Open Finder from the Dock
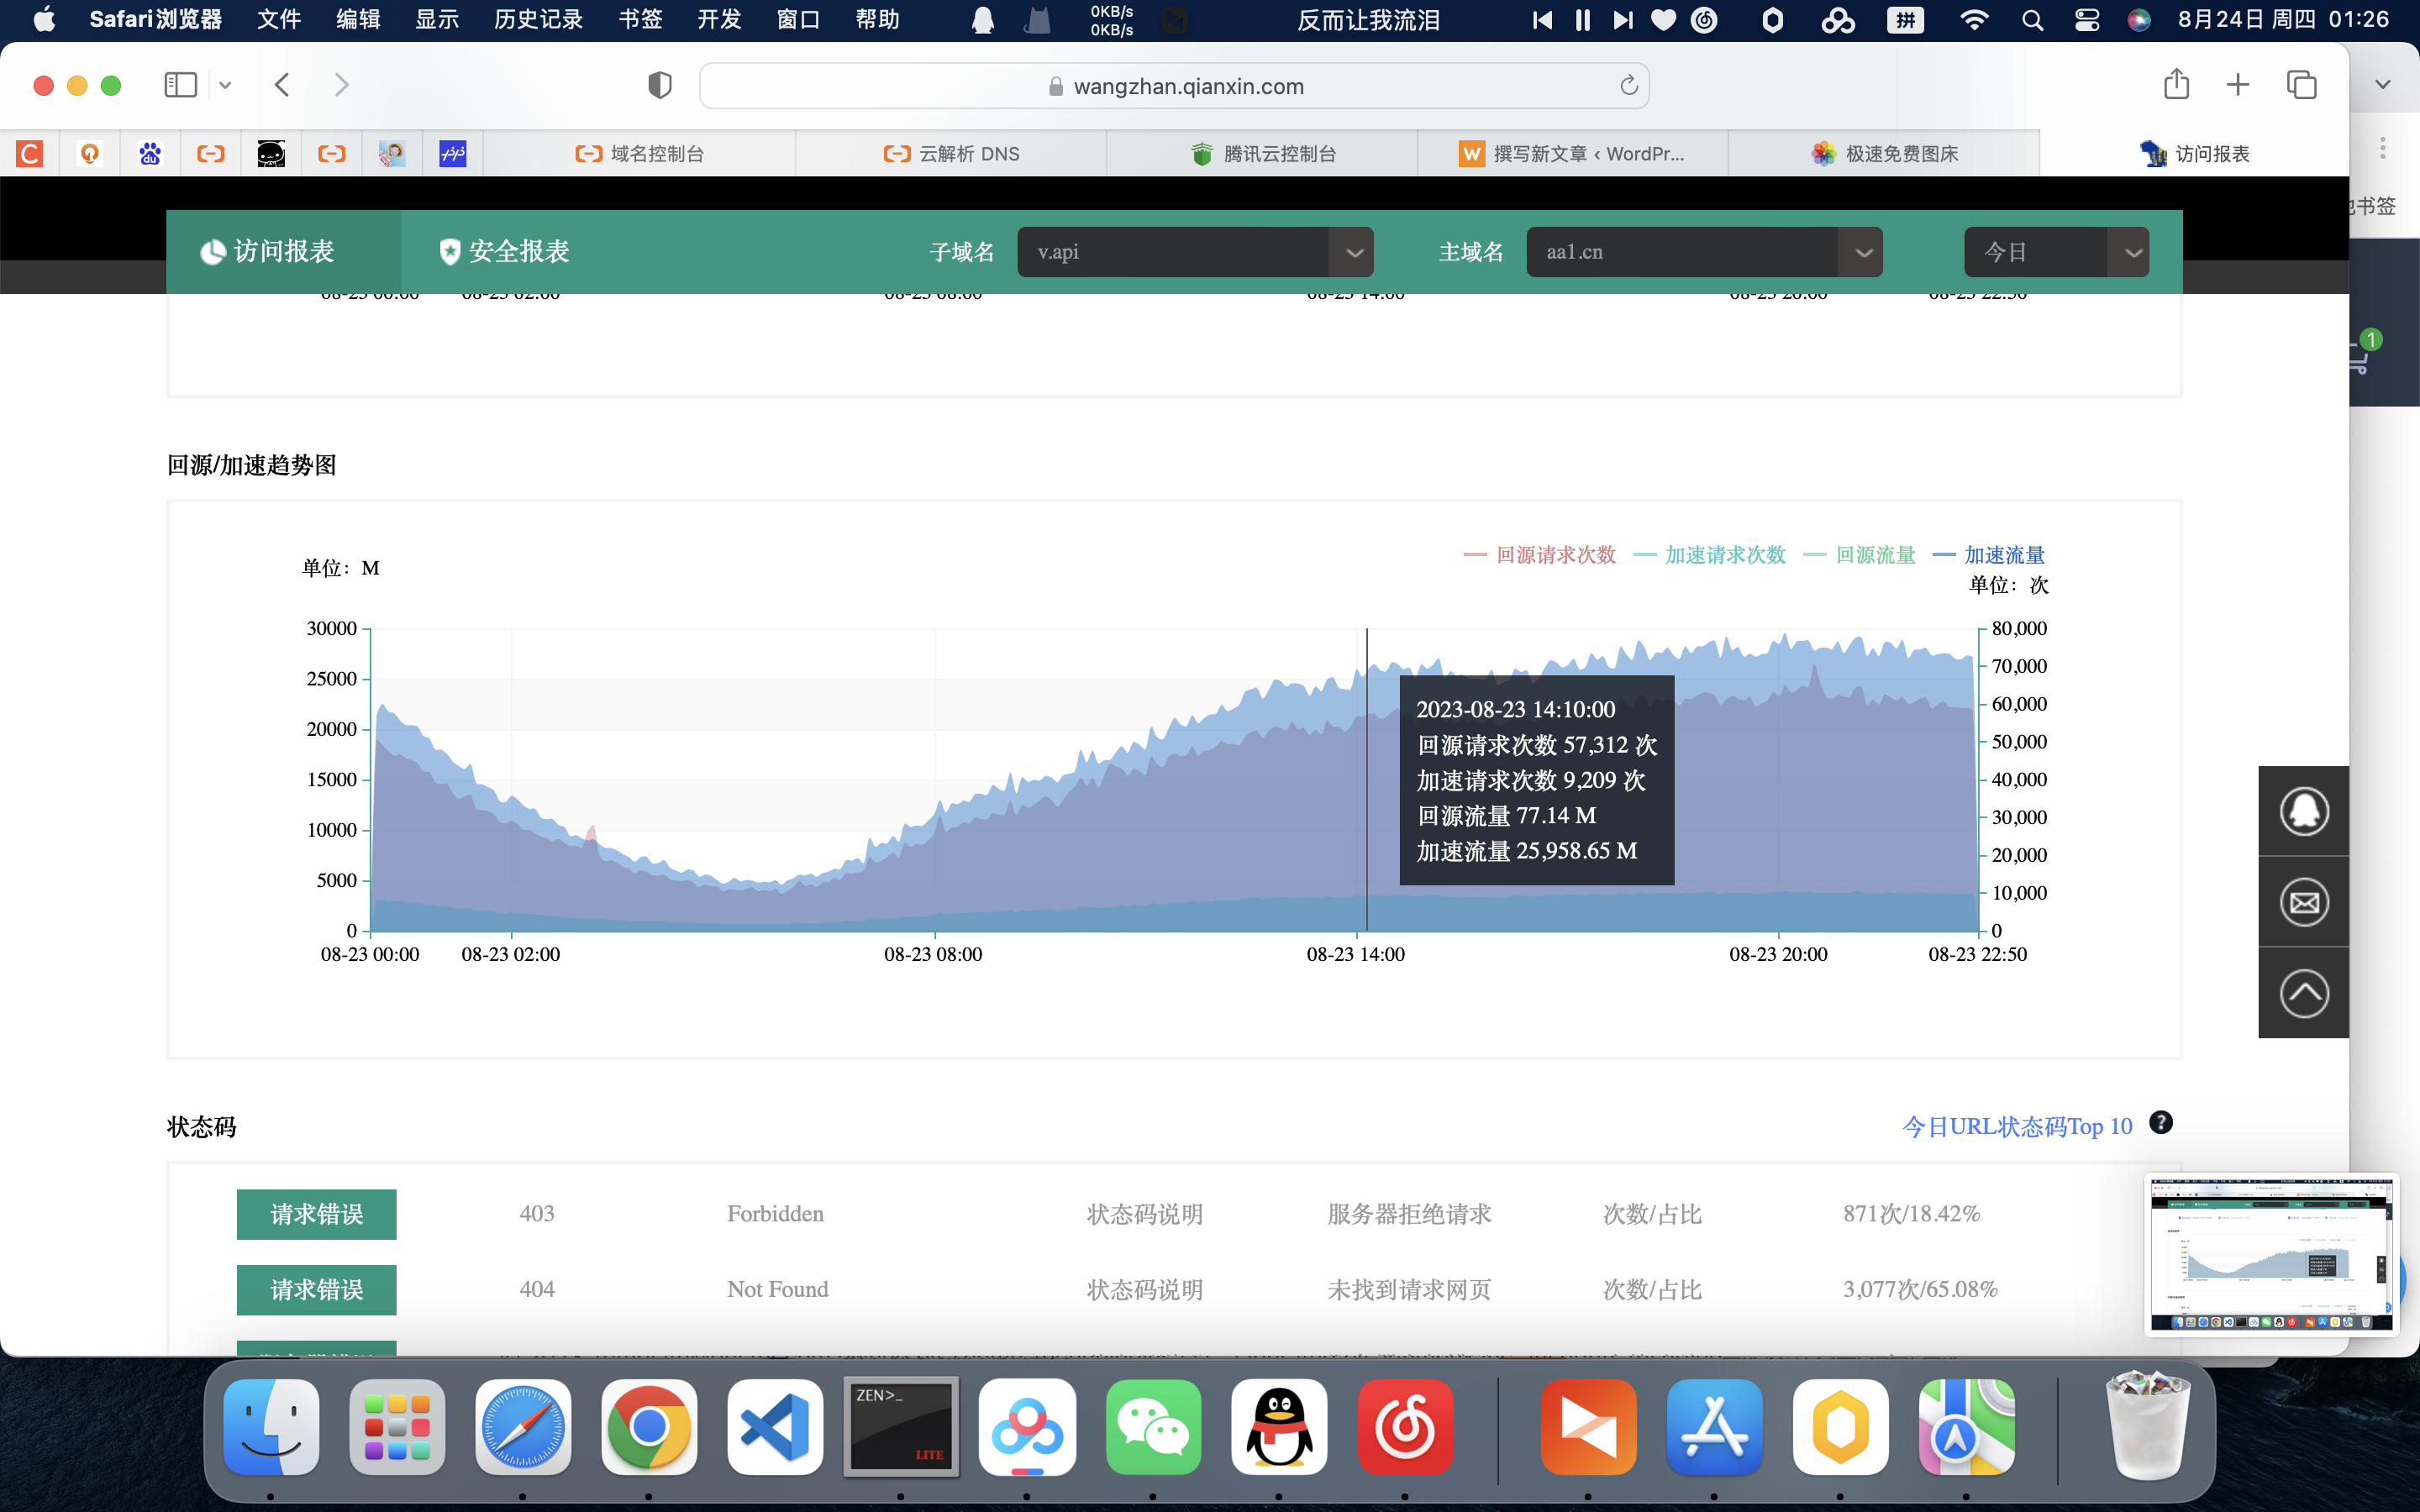The width and height of the screenshot is (2420, 1512). point(271,1427)
